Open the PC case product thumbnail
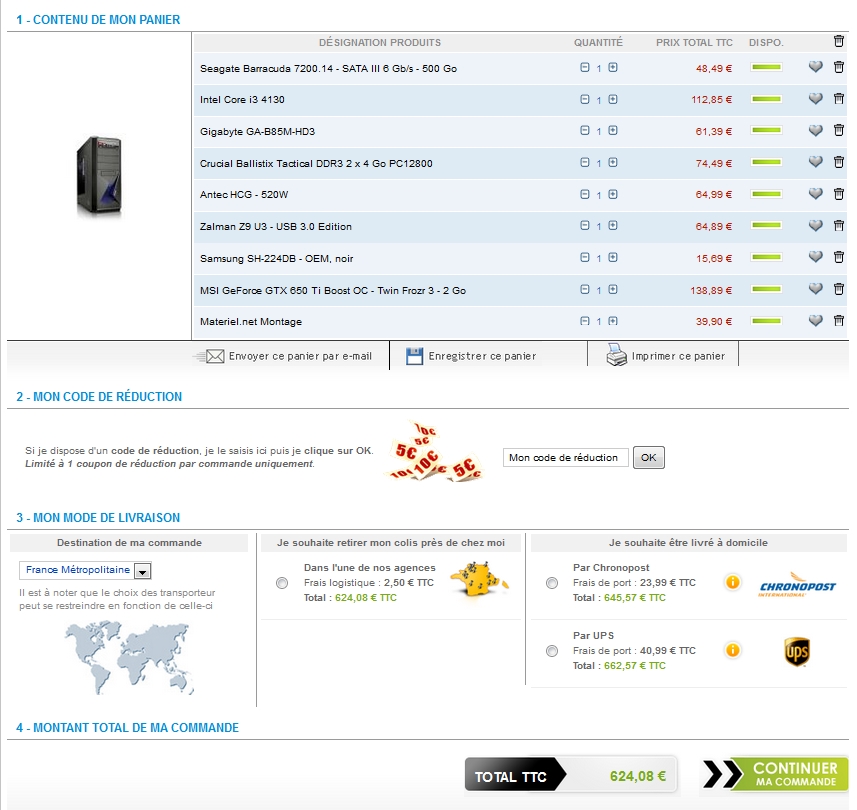 click(x=99, y=176)
